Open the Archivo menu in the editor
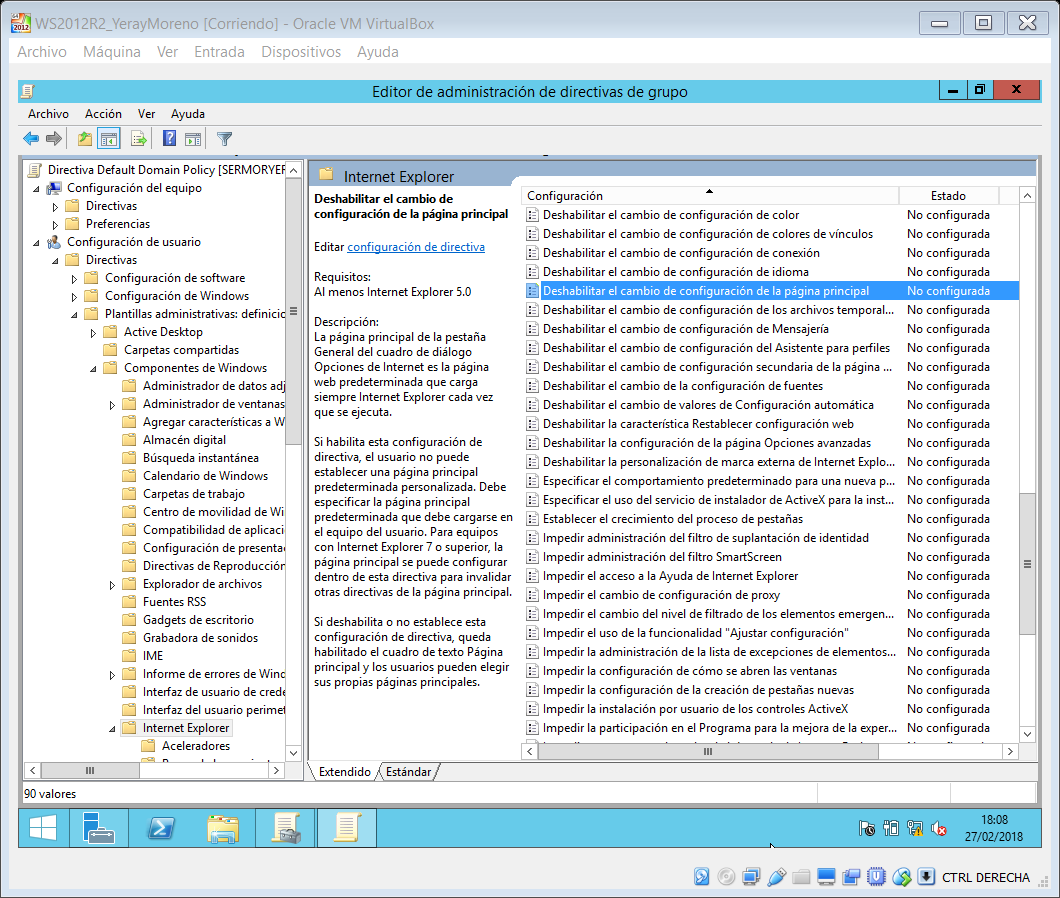Viewport: 1060px width, 898px height. [48, 114]
